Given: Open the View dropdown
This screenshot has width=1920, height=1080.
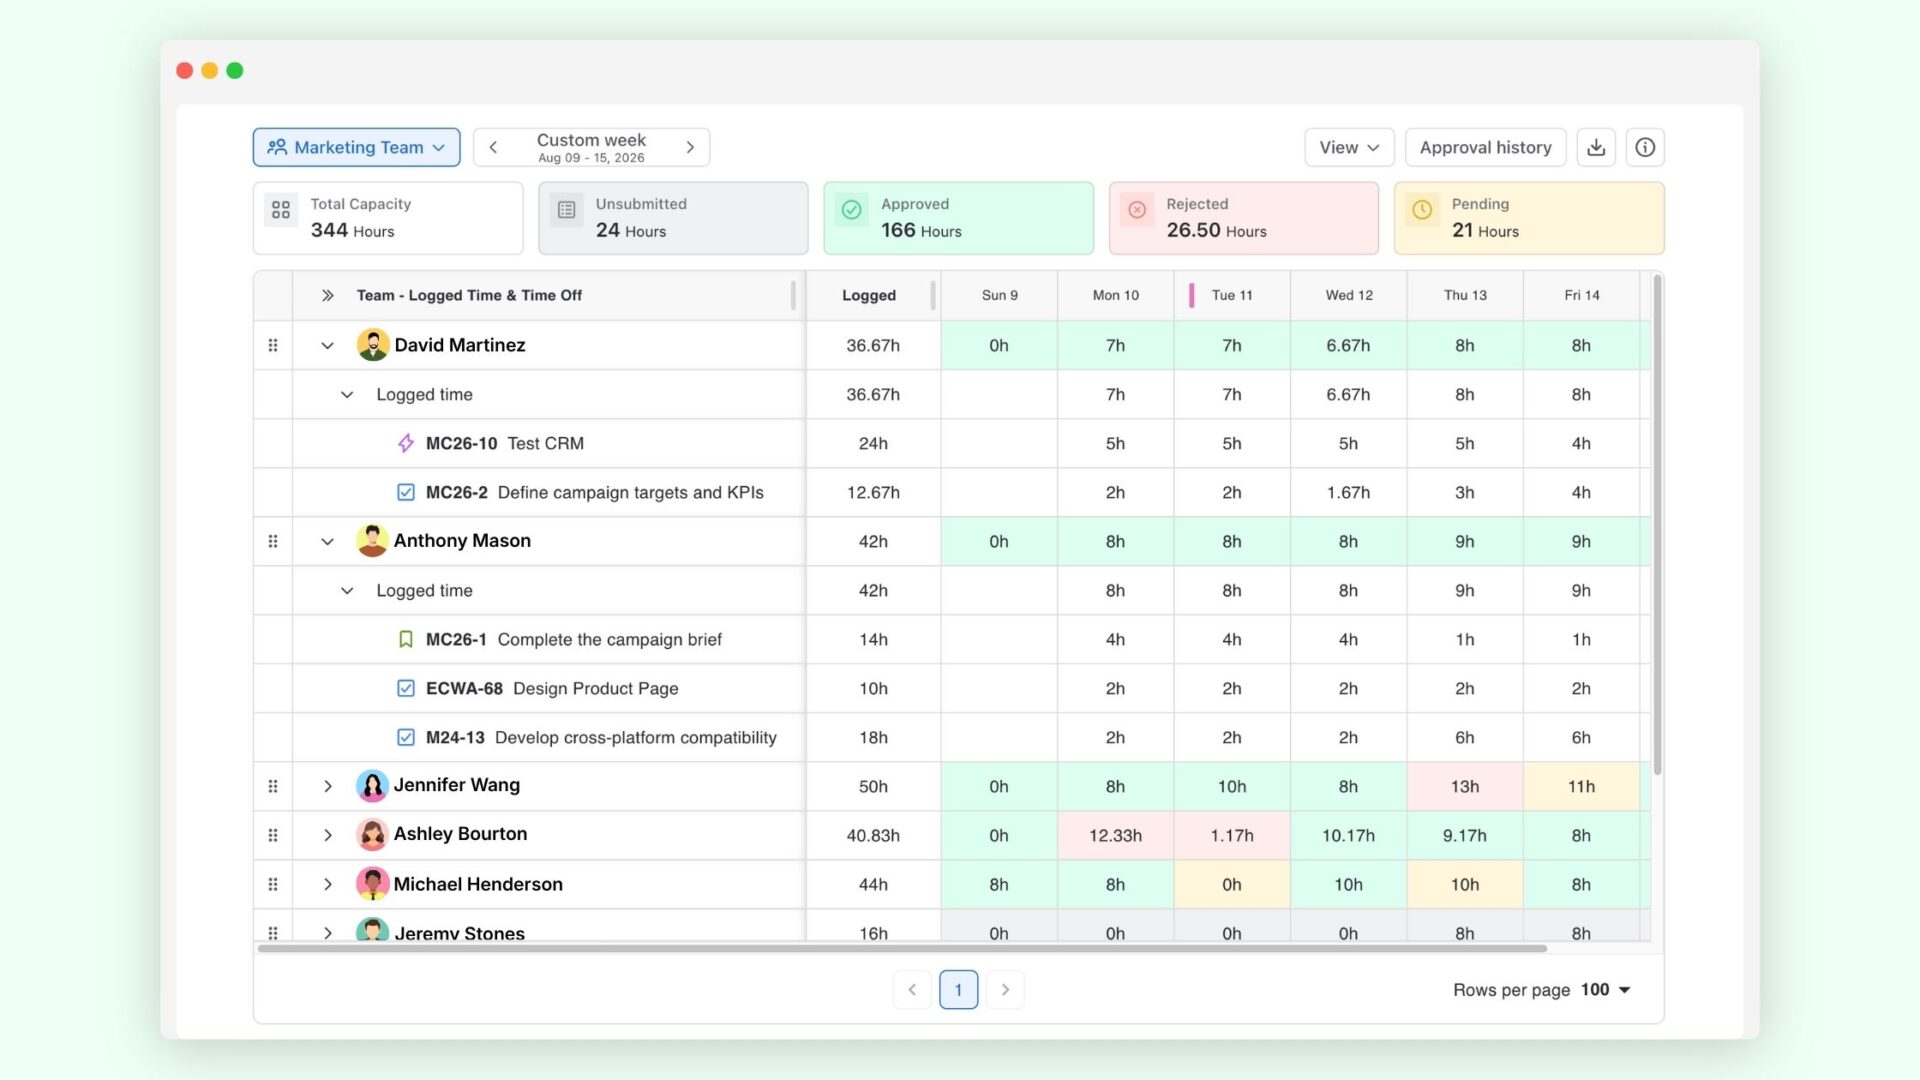Looking at the screenshot, I should (x=1349, y=147).
